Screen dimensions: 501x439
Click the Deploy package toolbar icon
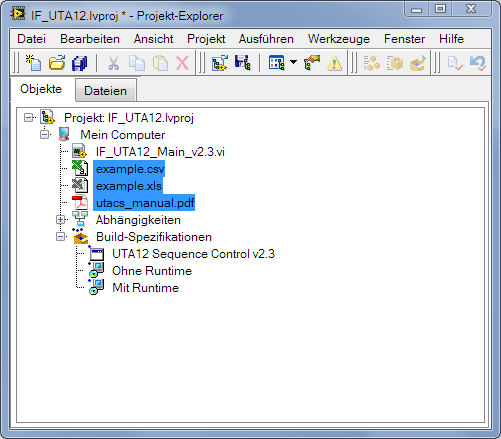[x=418, y=63]
